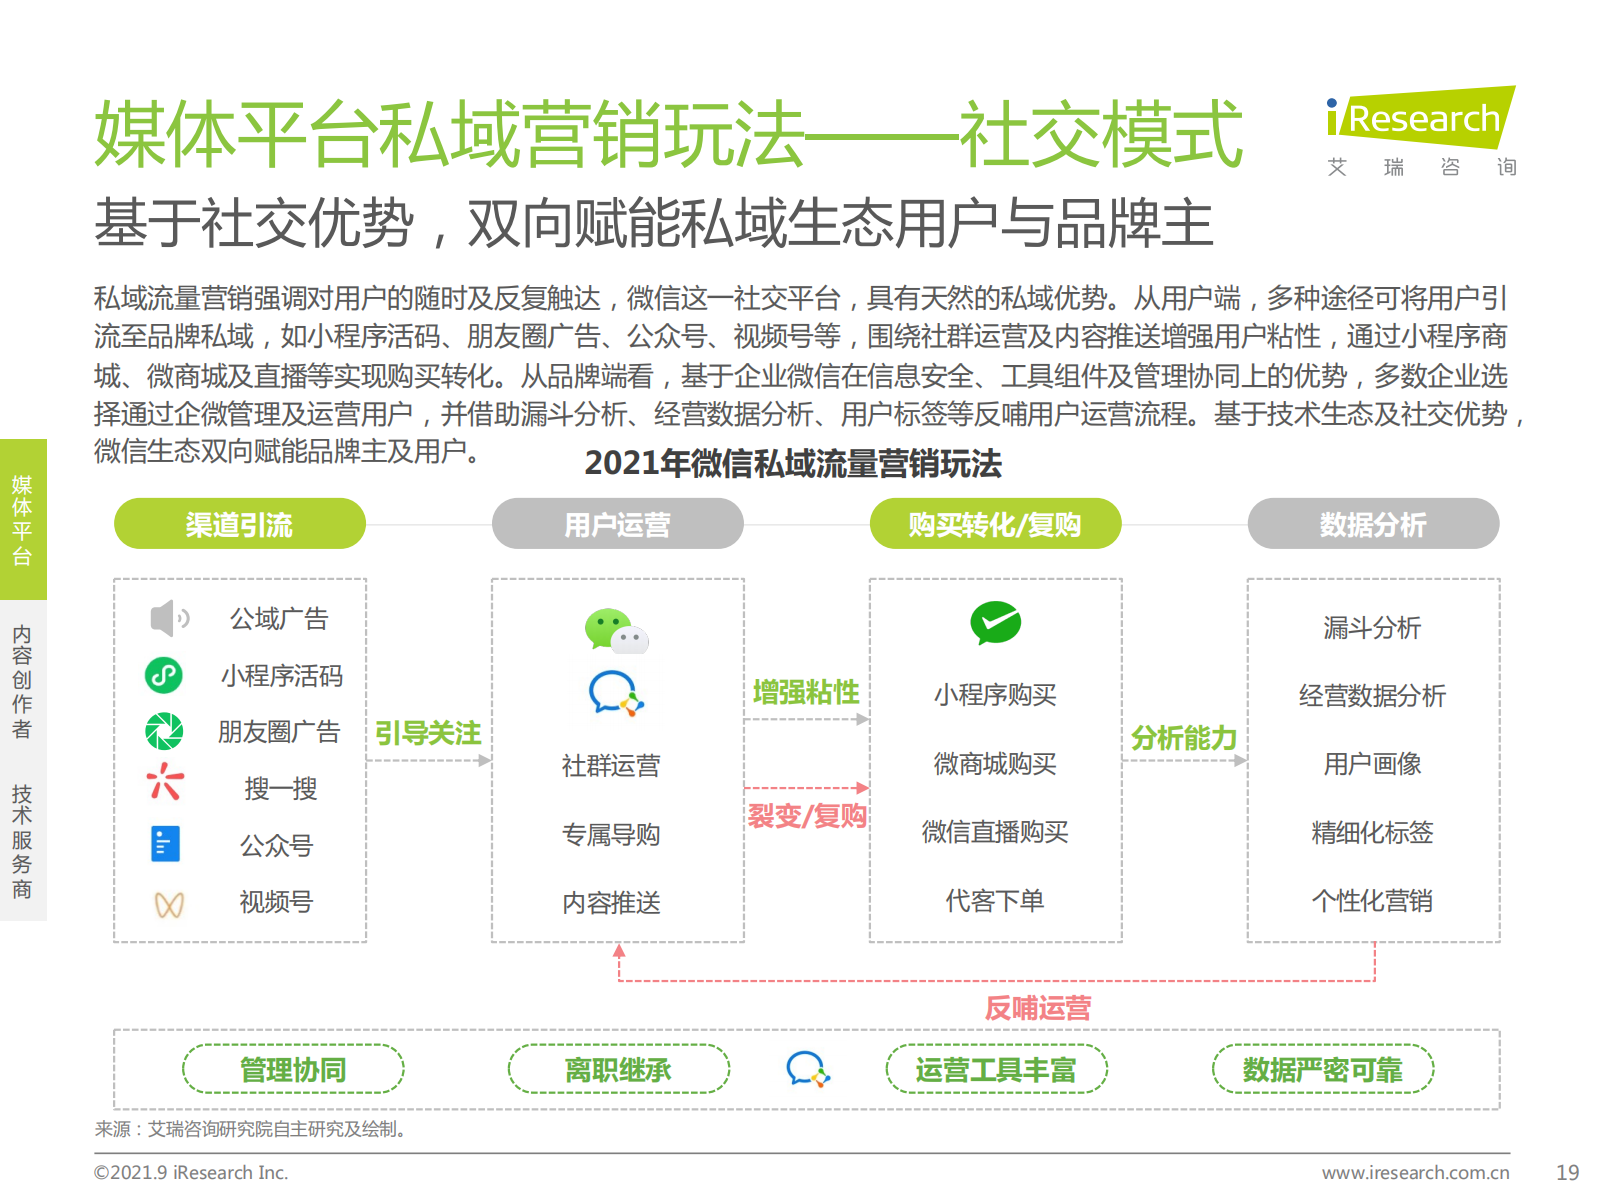Click the 分析能力 arrow label
This screenshot has width=1600, height=1200.
[x=1184, y=738]
